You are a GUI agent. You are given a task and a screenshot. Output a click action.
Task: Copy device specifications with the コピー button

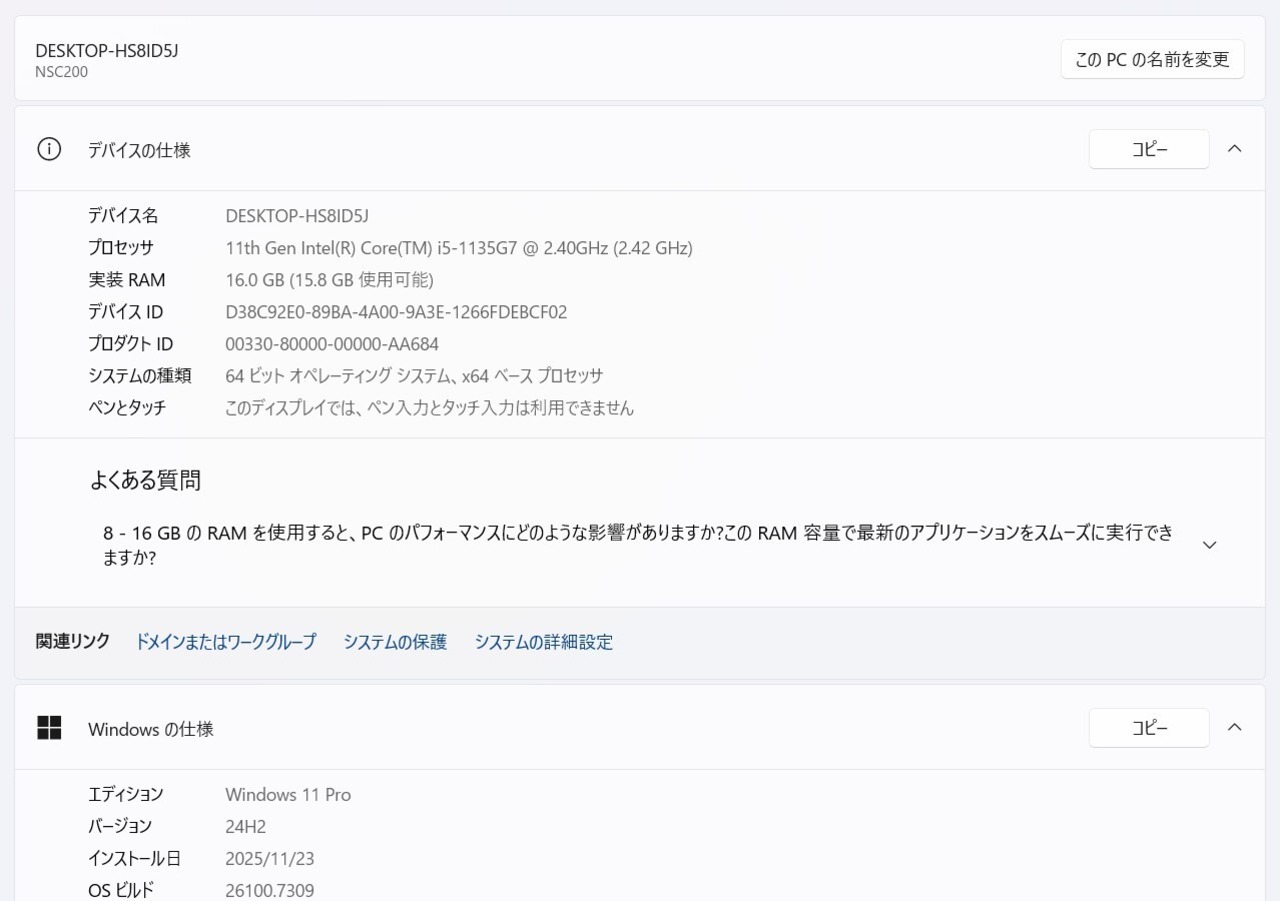coord(1149,149)
